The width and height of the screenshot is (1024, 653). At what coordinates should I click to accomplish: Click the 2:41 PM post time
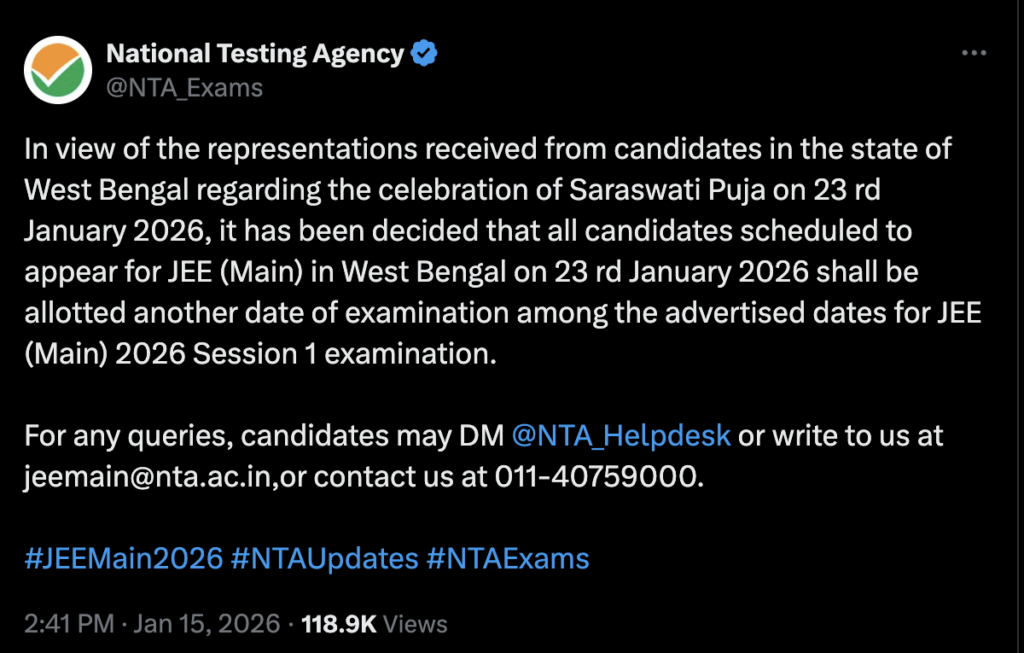(x=68, y=624)
